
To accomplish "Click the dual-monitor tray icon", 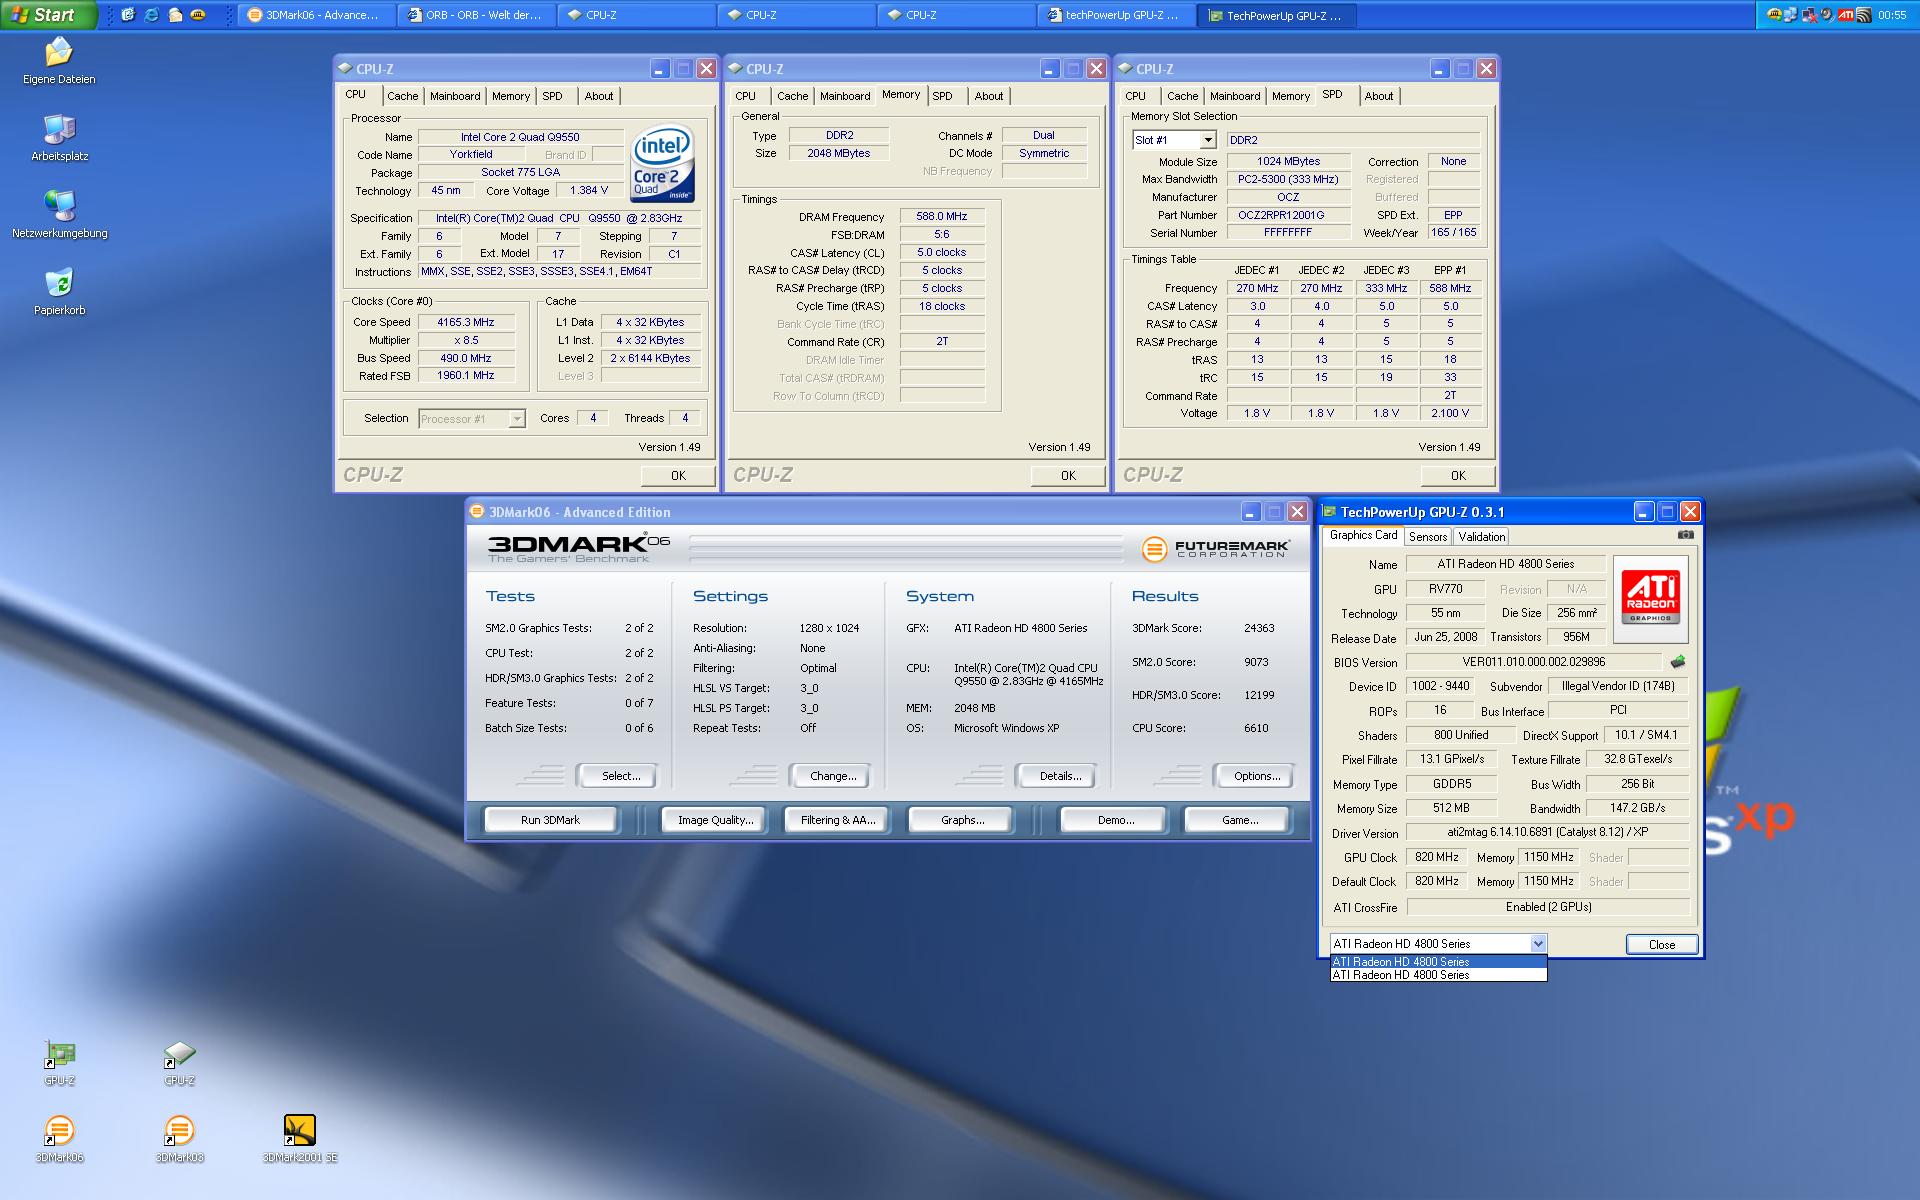I will point(1792,15).
